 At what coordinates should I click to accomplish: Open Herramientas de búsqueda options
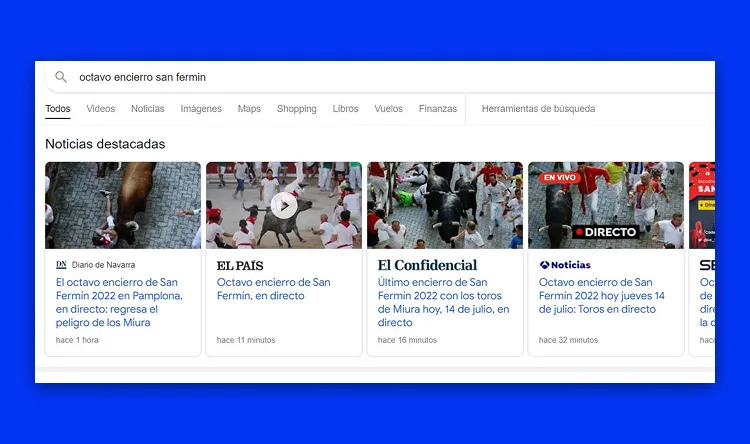[x=538, y=109]
